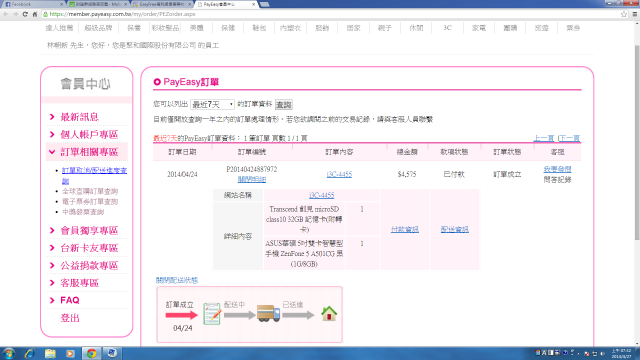Click the delivered house icon
This screenshot has height=360, width=640.
tap(329, 313)
